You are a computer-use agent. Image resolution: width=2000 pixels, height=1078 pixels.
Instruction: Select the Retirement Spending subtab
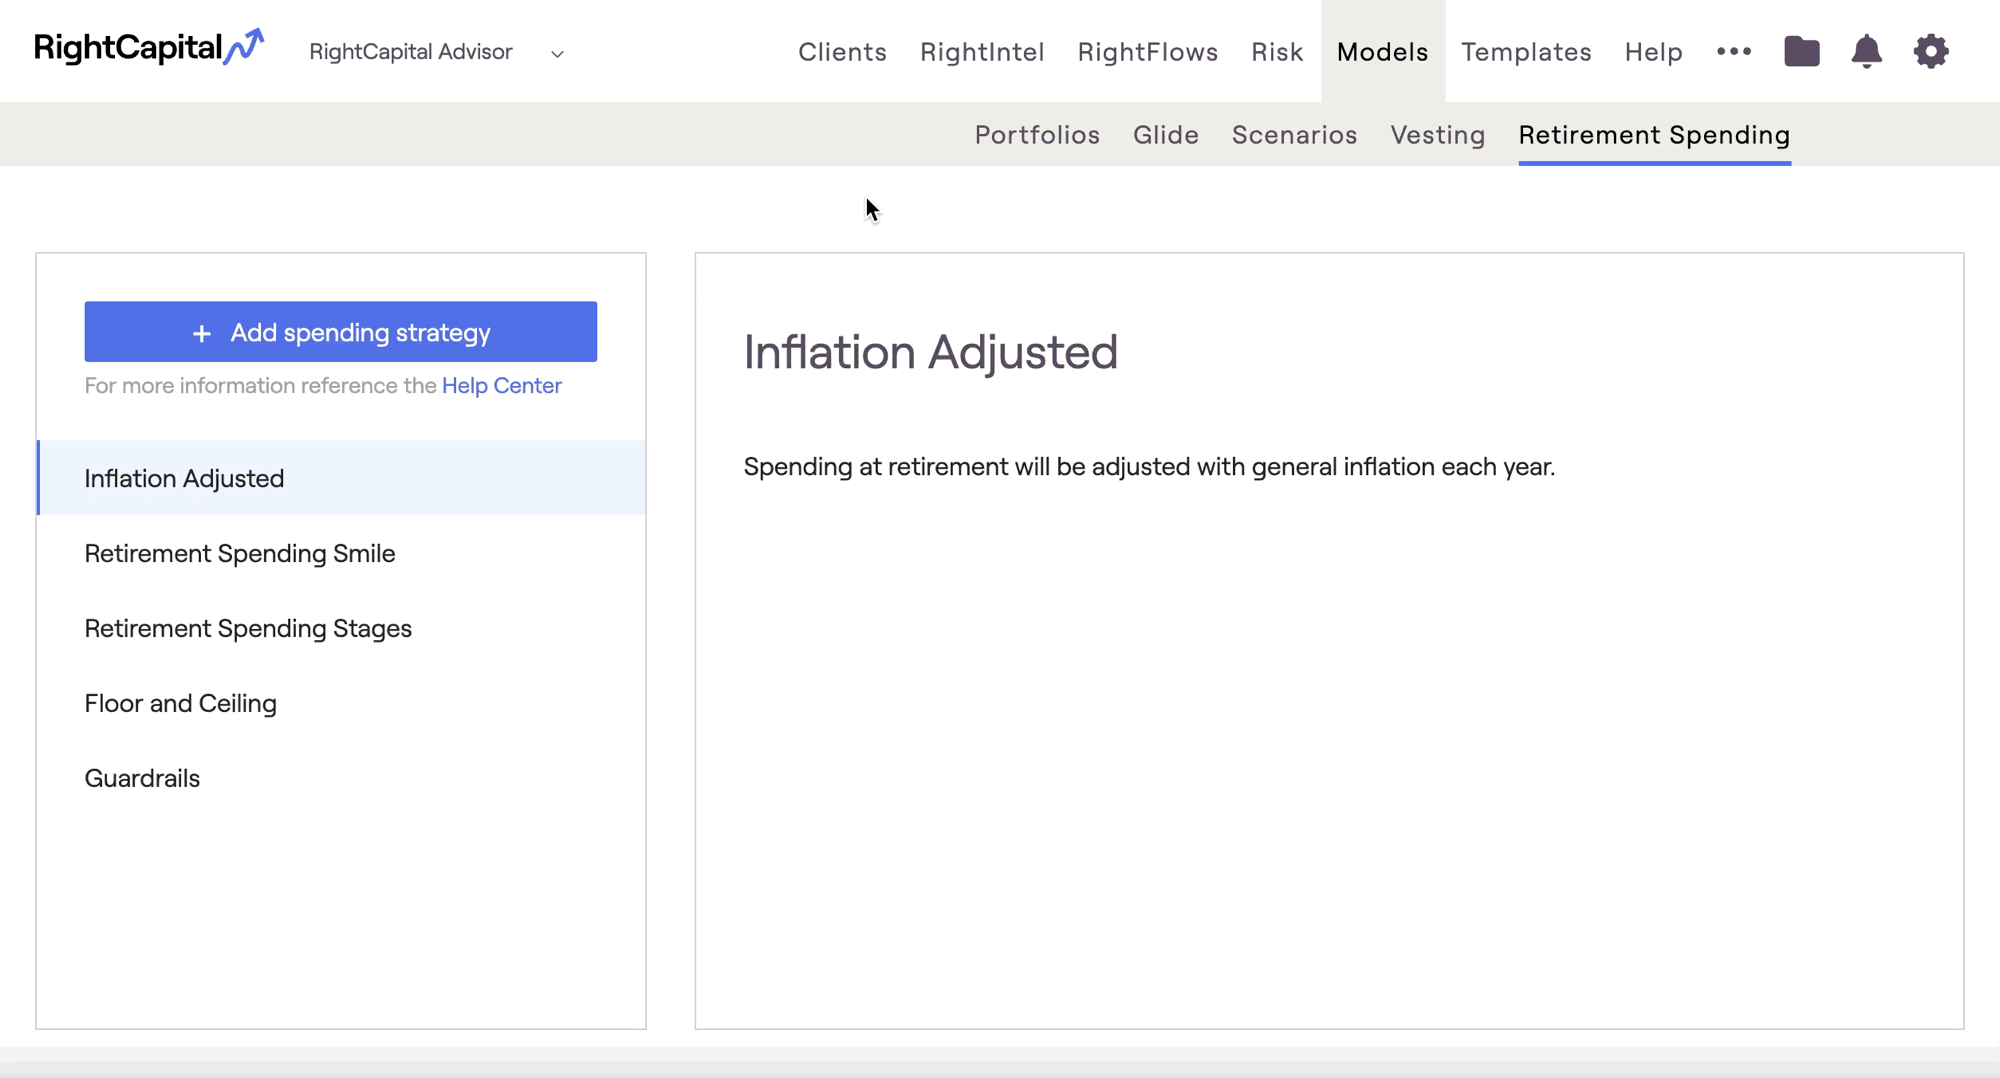pyautogui.click(x=1654, y=135)
